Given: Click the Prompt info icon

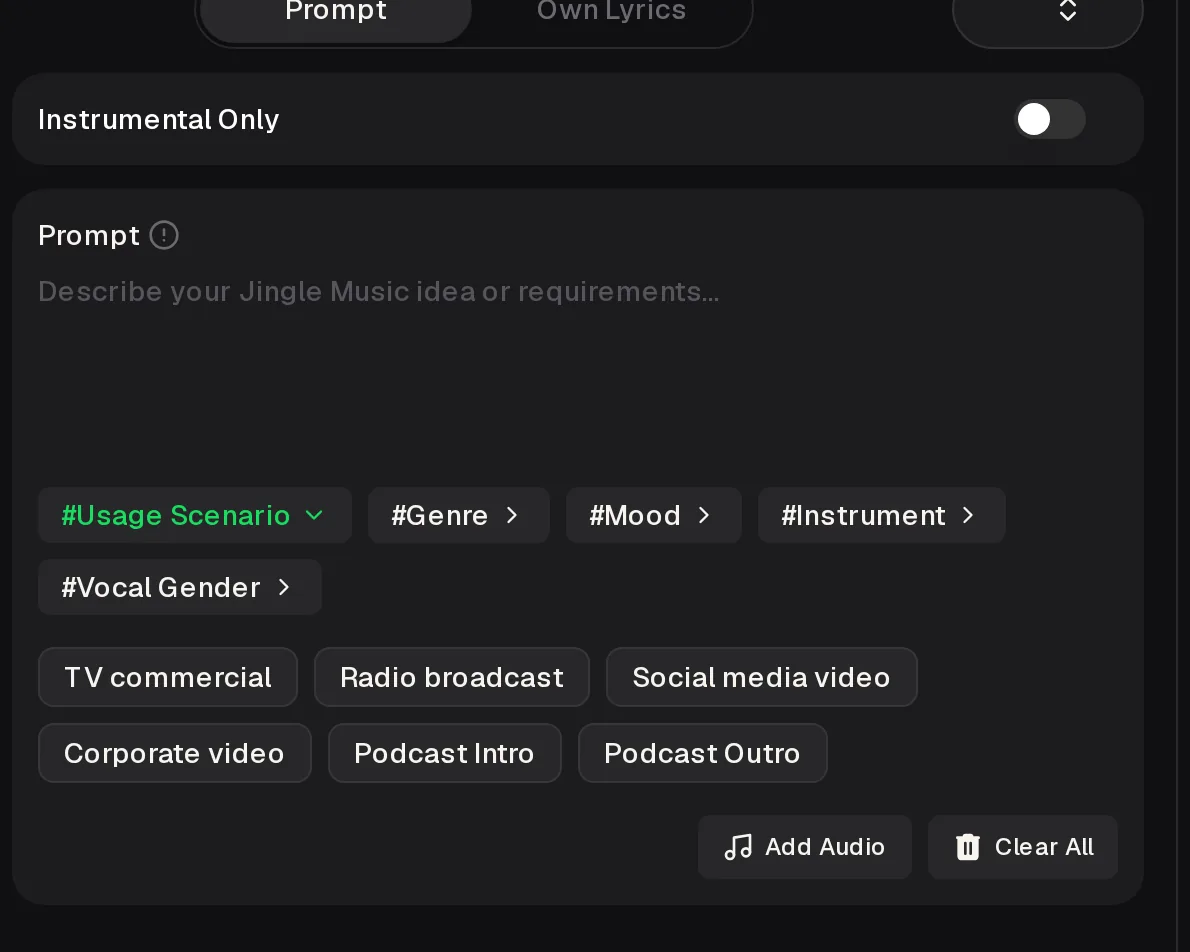Looking at the screenshot, I should (x=164, y=235).
